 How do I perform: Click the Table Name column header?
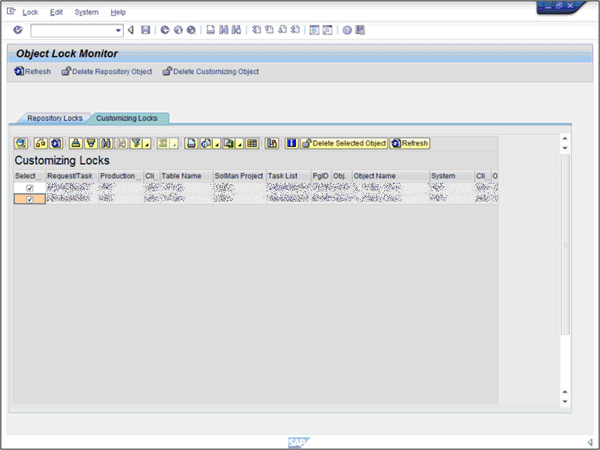pos(186,176)
